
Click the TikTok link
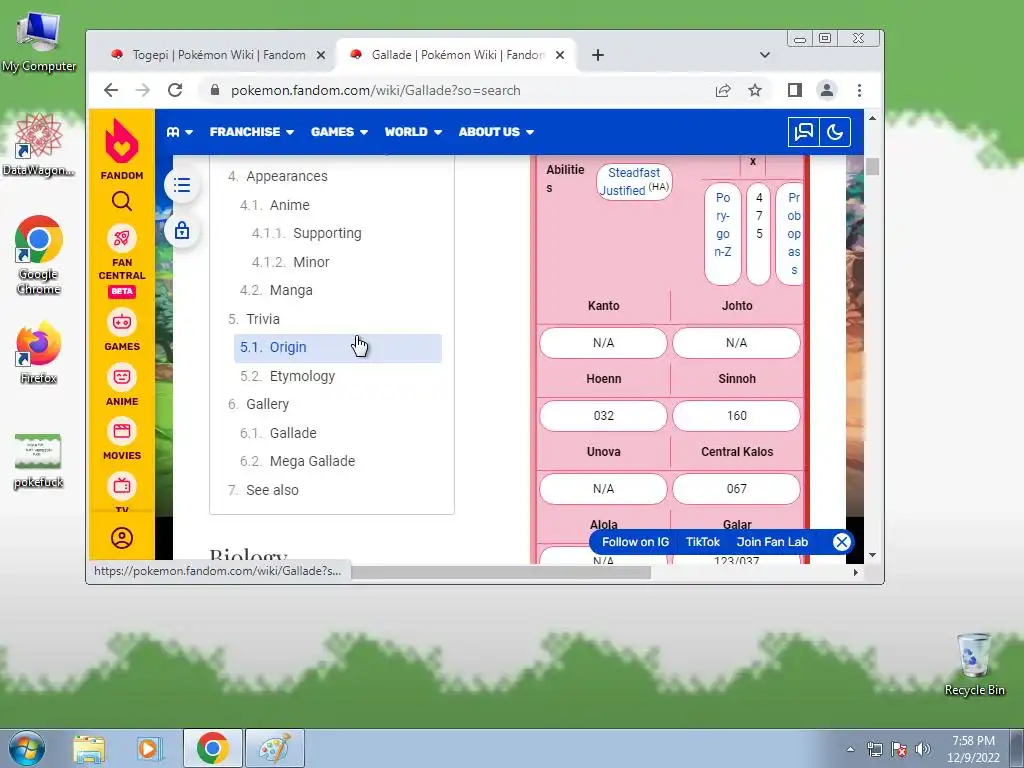703,542
